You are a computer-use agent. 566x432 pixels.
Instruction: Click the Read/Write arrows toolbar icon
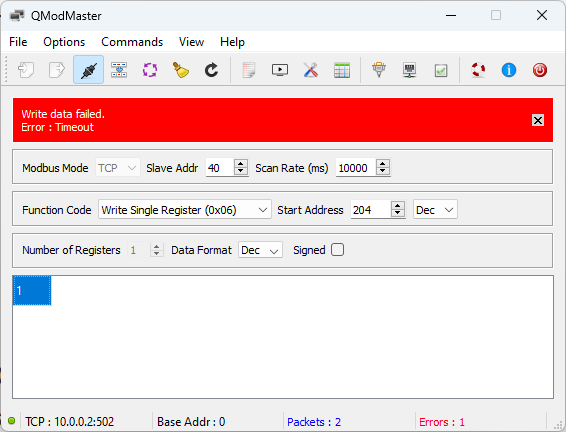coord(119,70)
